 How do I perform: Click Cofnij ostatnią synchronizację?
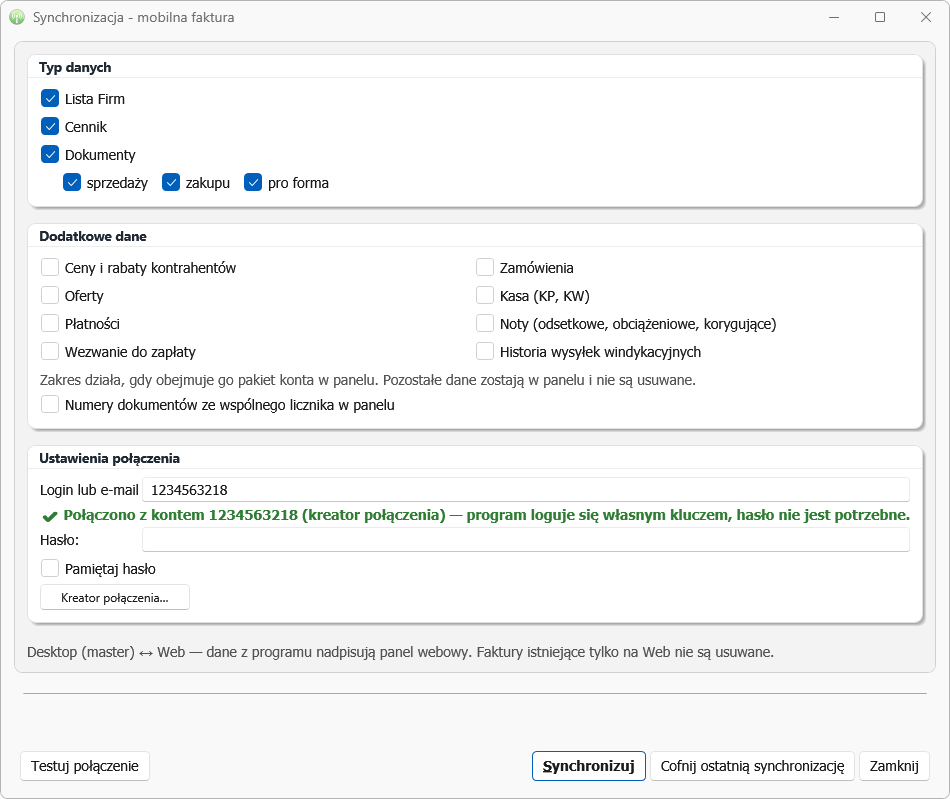(x=752, y=766)
